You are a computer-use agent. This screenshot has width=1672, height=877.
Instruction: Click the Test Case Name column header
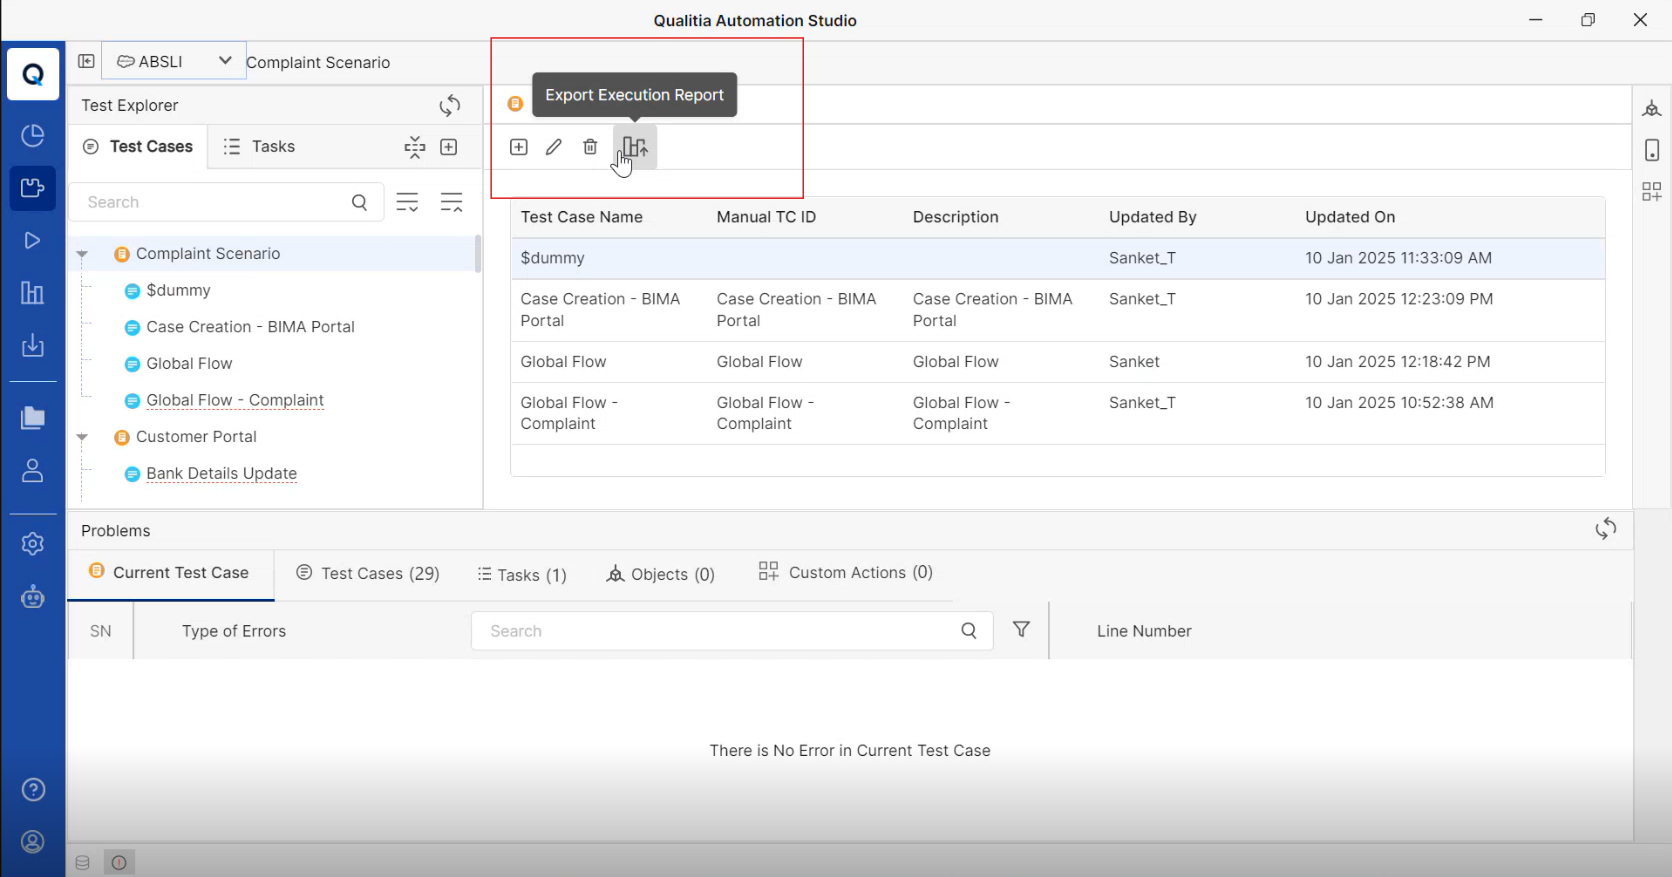point(582,217)
